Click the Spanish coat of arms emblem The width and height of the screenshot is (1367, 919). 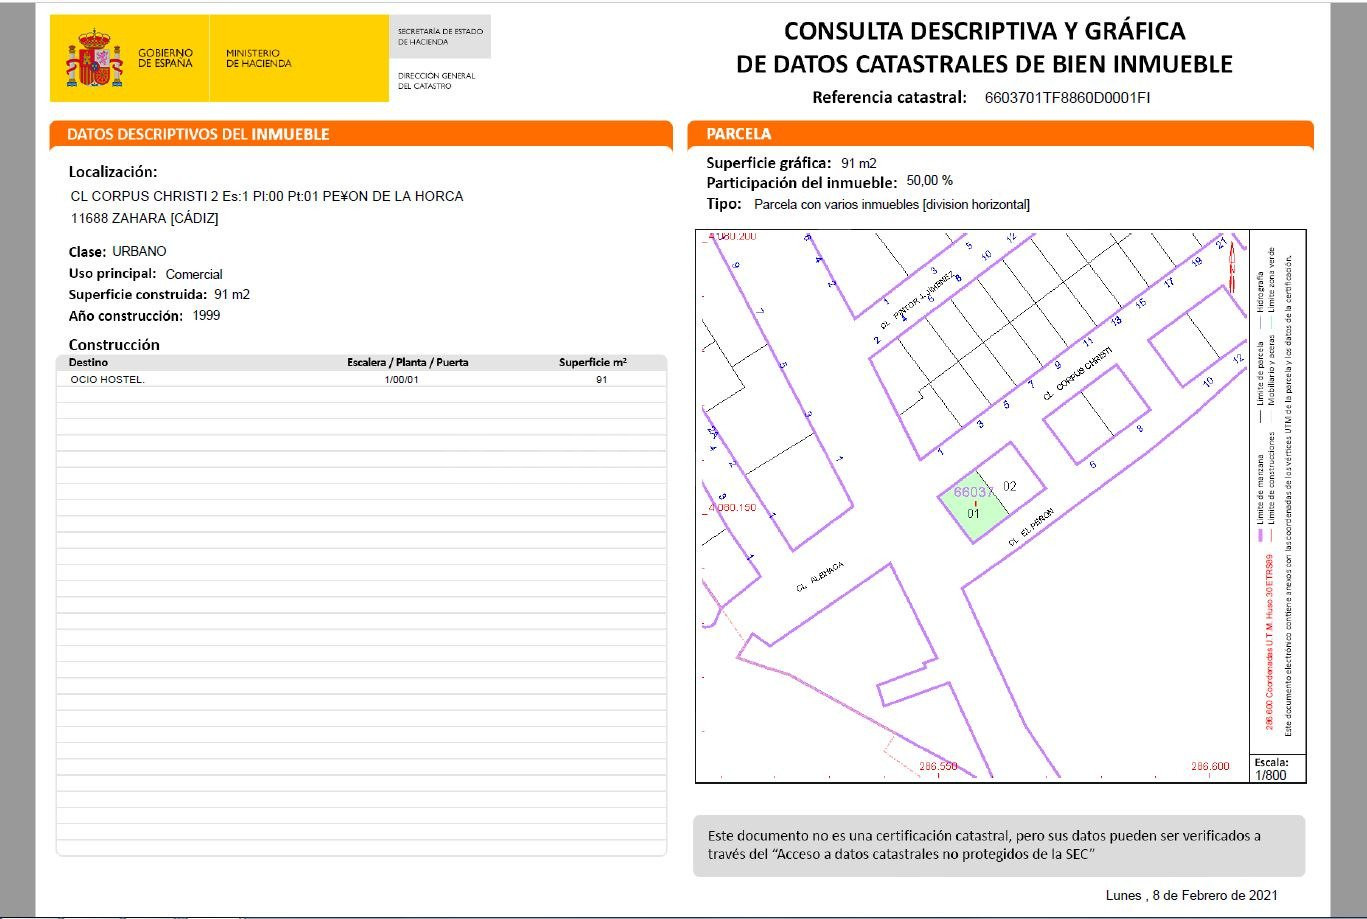pyautogui.click(x=94, y=59)
